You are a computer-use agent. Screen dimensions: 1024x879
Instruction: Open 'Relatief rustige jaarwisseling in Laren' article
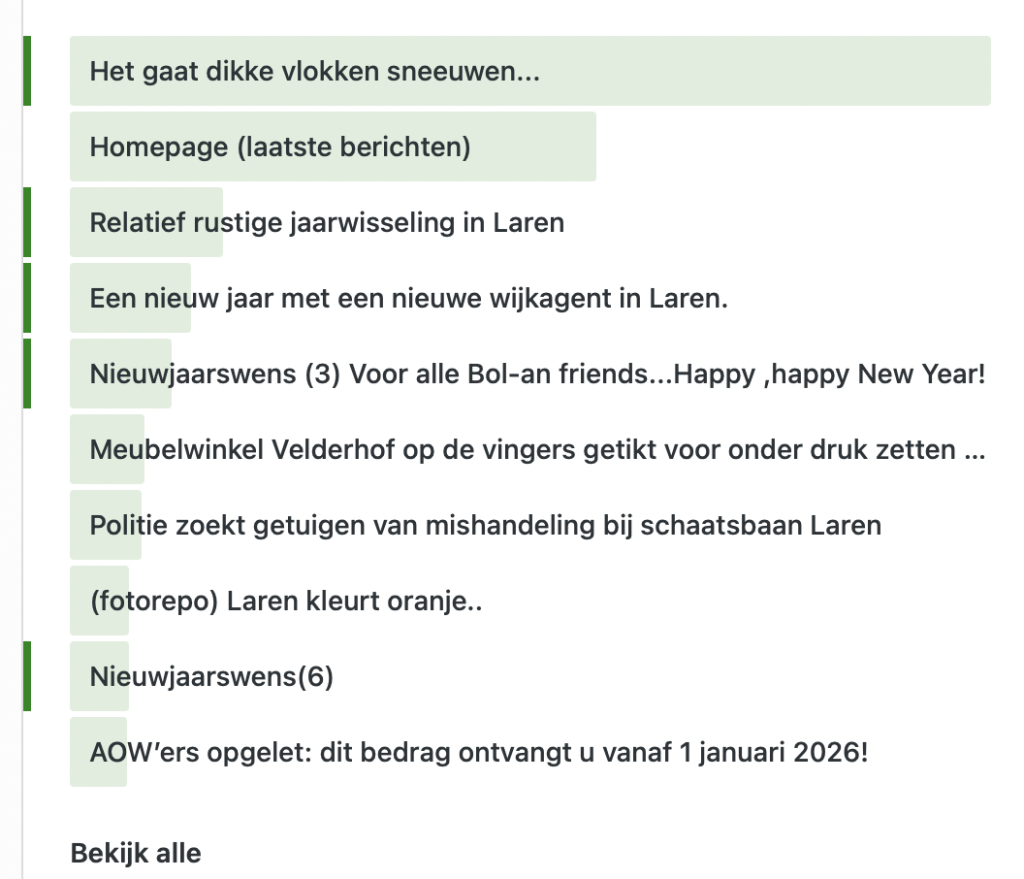tap(327, 222)
